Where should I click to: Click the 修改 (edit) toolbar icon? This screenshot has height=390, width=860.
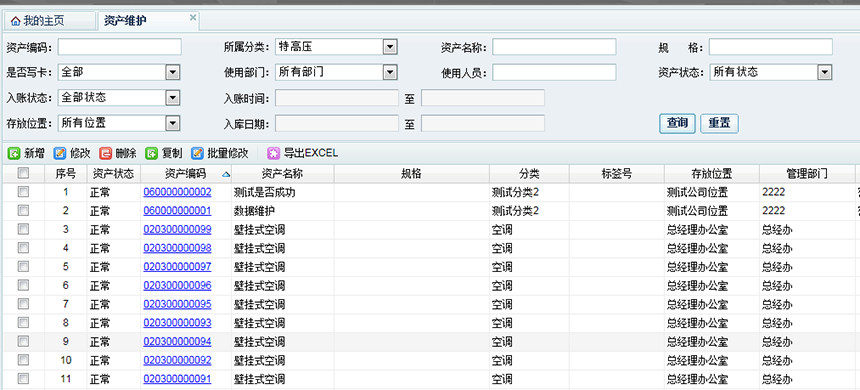coord(60,153)
